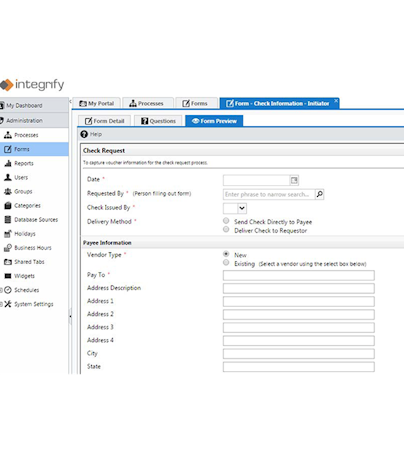This screenshot has width=404, height=450.
Task: Click the Address 4 input field
Action: tap(299, 341)
